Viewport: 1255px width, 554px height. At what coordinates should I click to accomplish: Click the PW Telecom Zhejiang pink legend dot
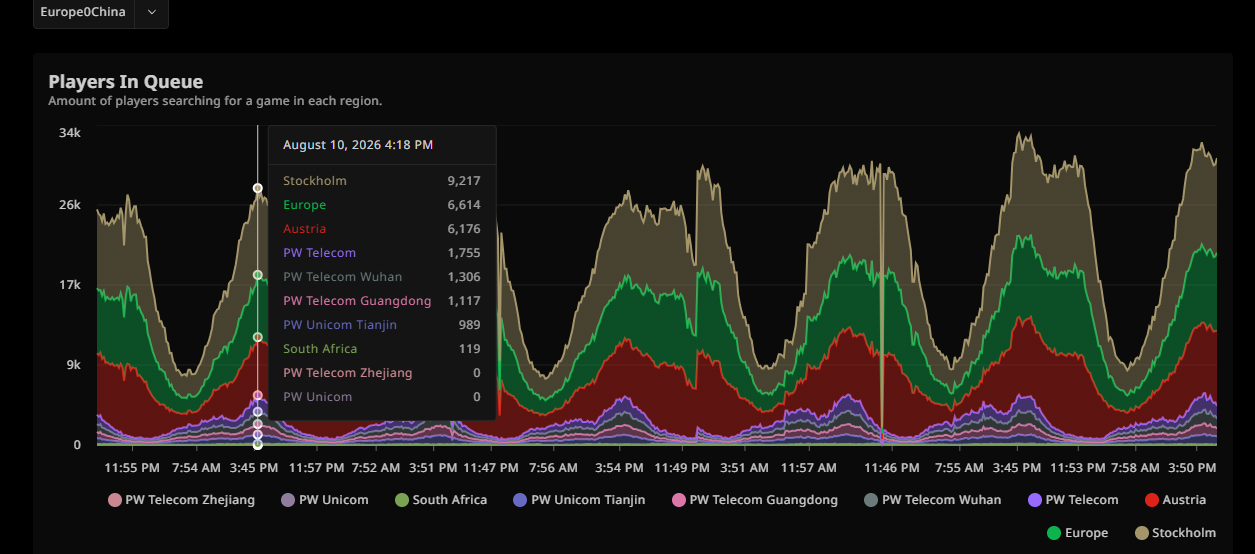(114, 500)
